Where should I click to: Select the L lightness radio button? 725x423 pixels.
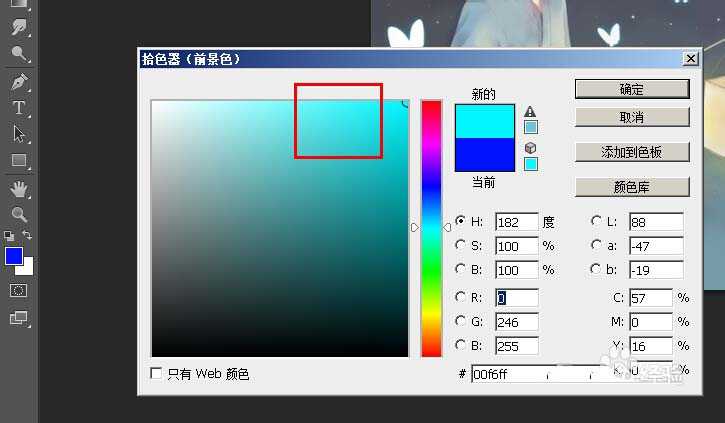pos(597,221)
